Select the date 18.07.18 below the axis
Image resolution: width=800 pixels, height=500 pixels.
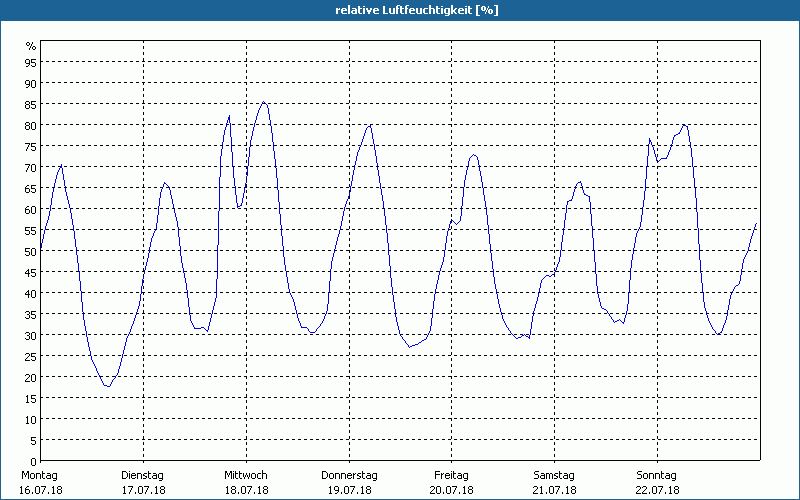245,490
